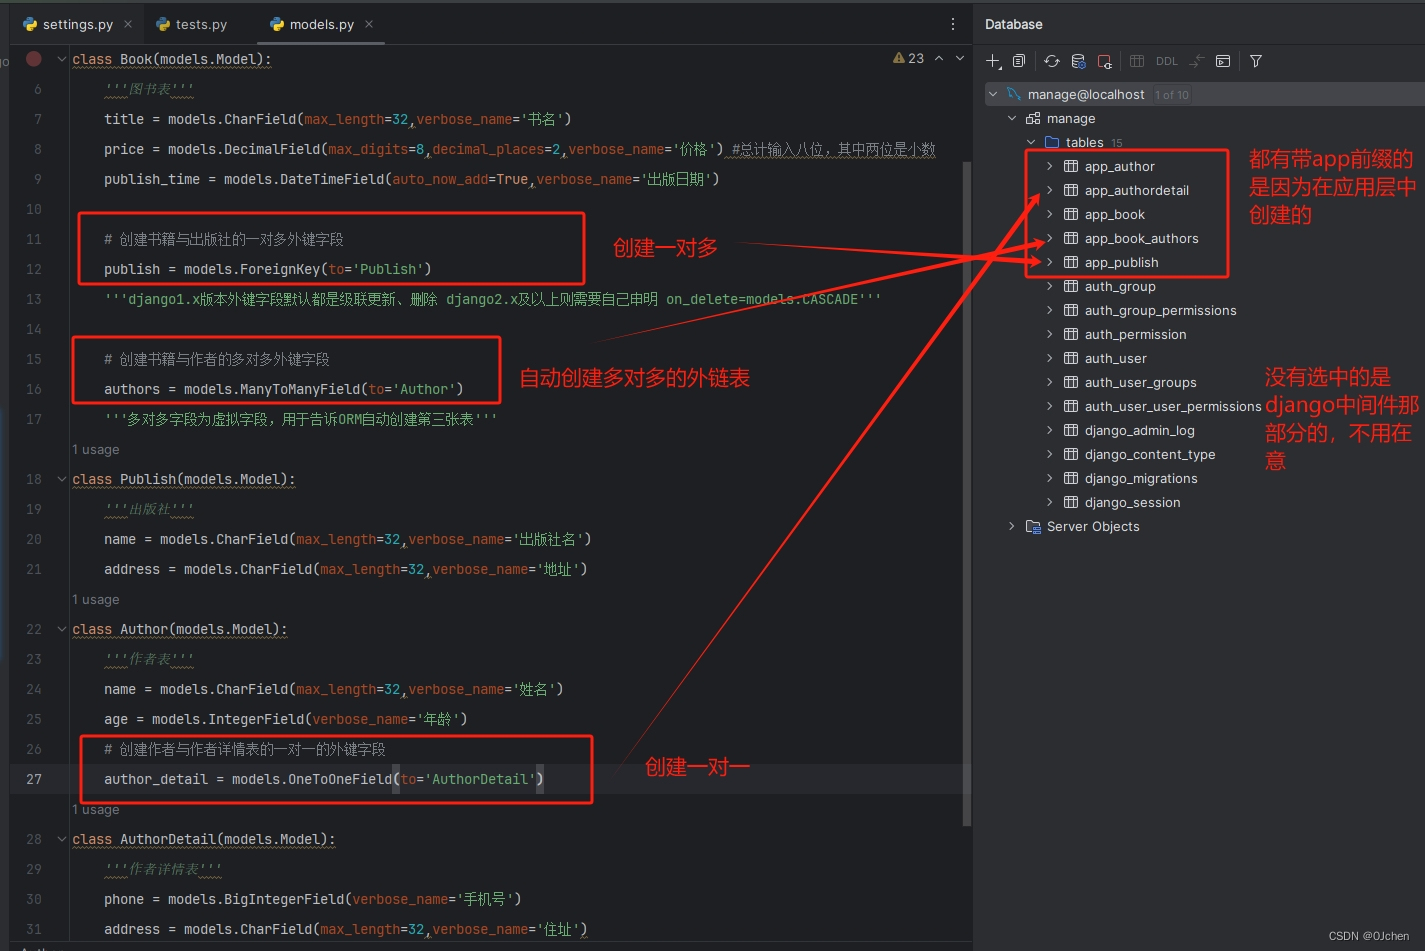
Task: Click '1 usage' hint above class AuthorDetail
Action: [95, 810]
